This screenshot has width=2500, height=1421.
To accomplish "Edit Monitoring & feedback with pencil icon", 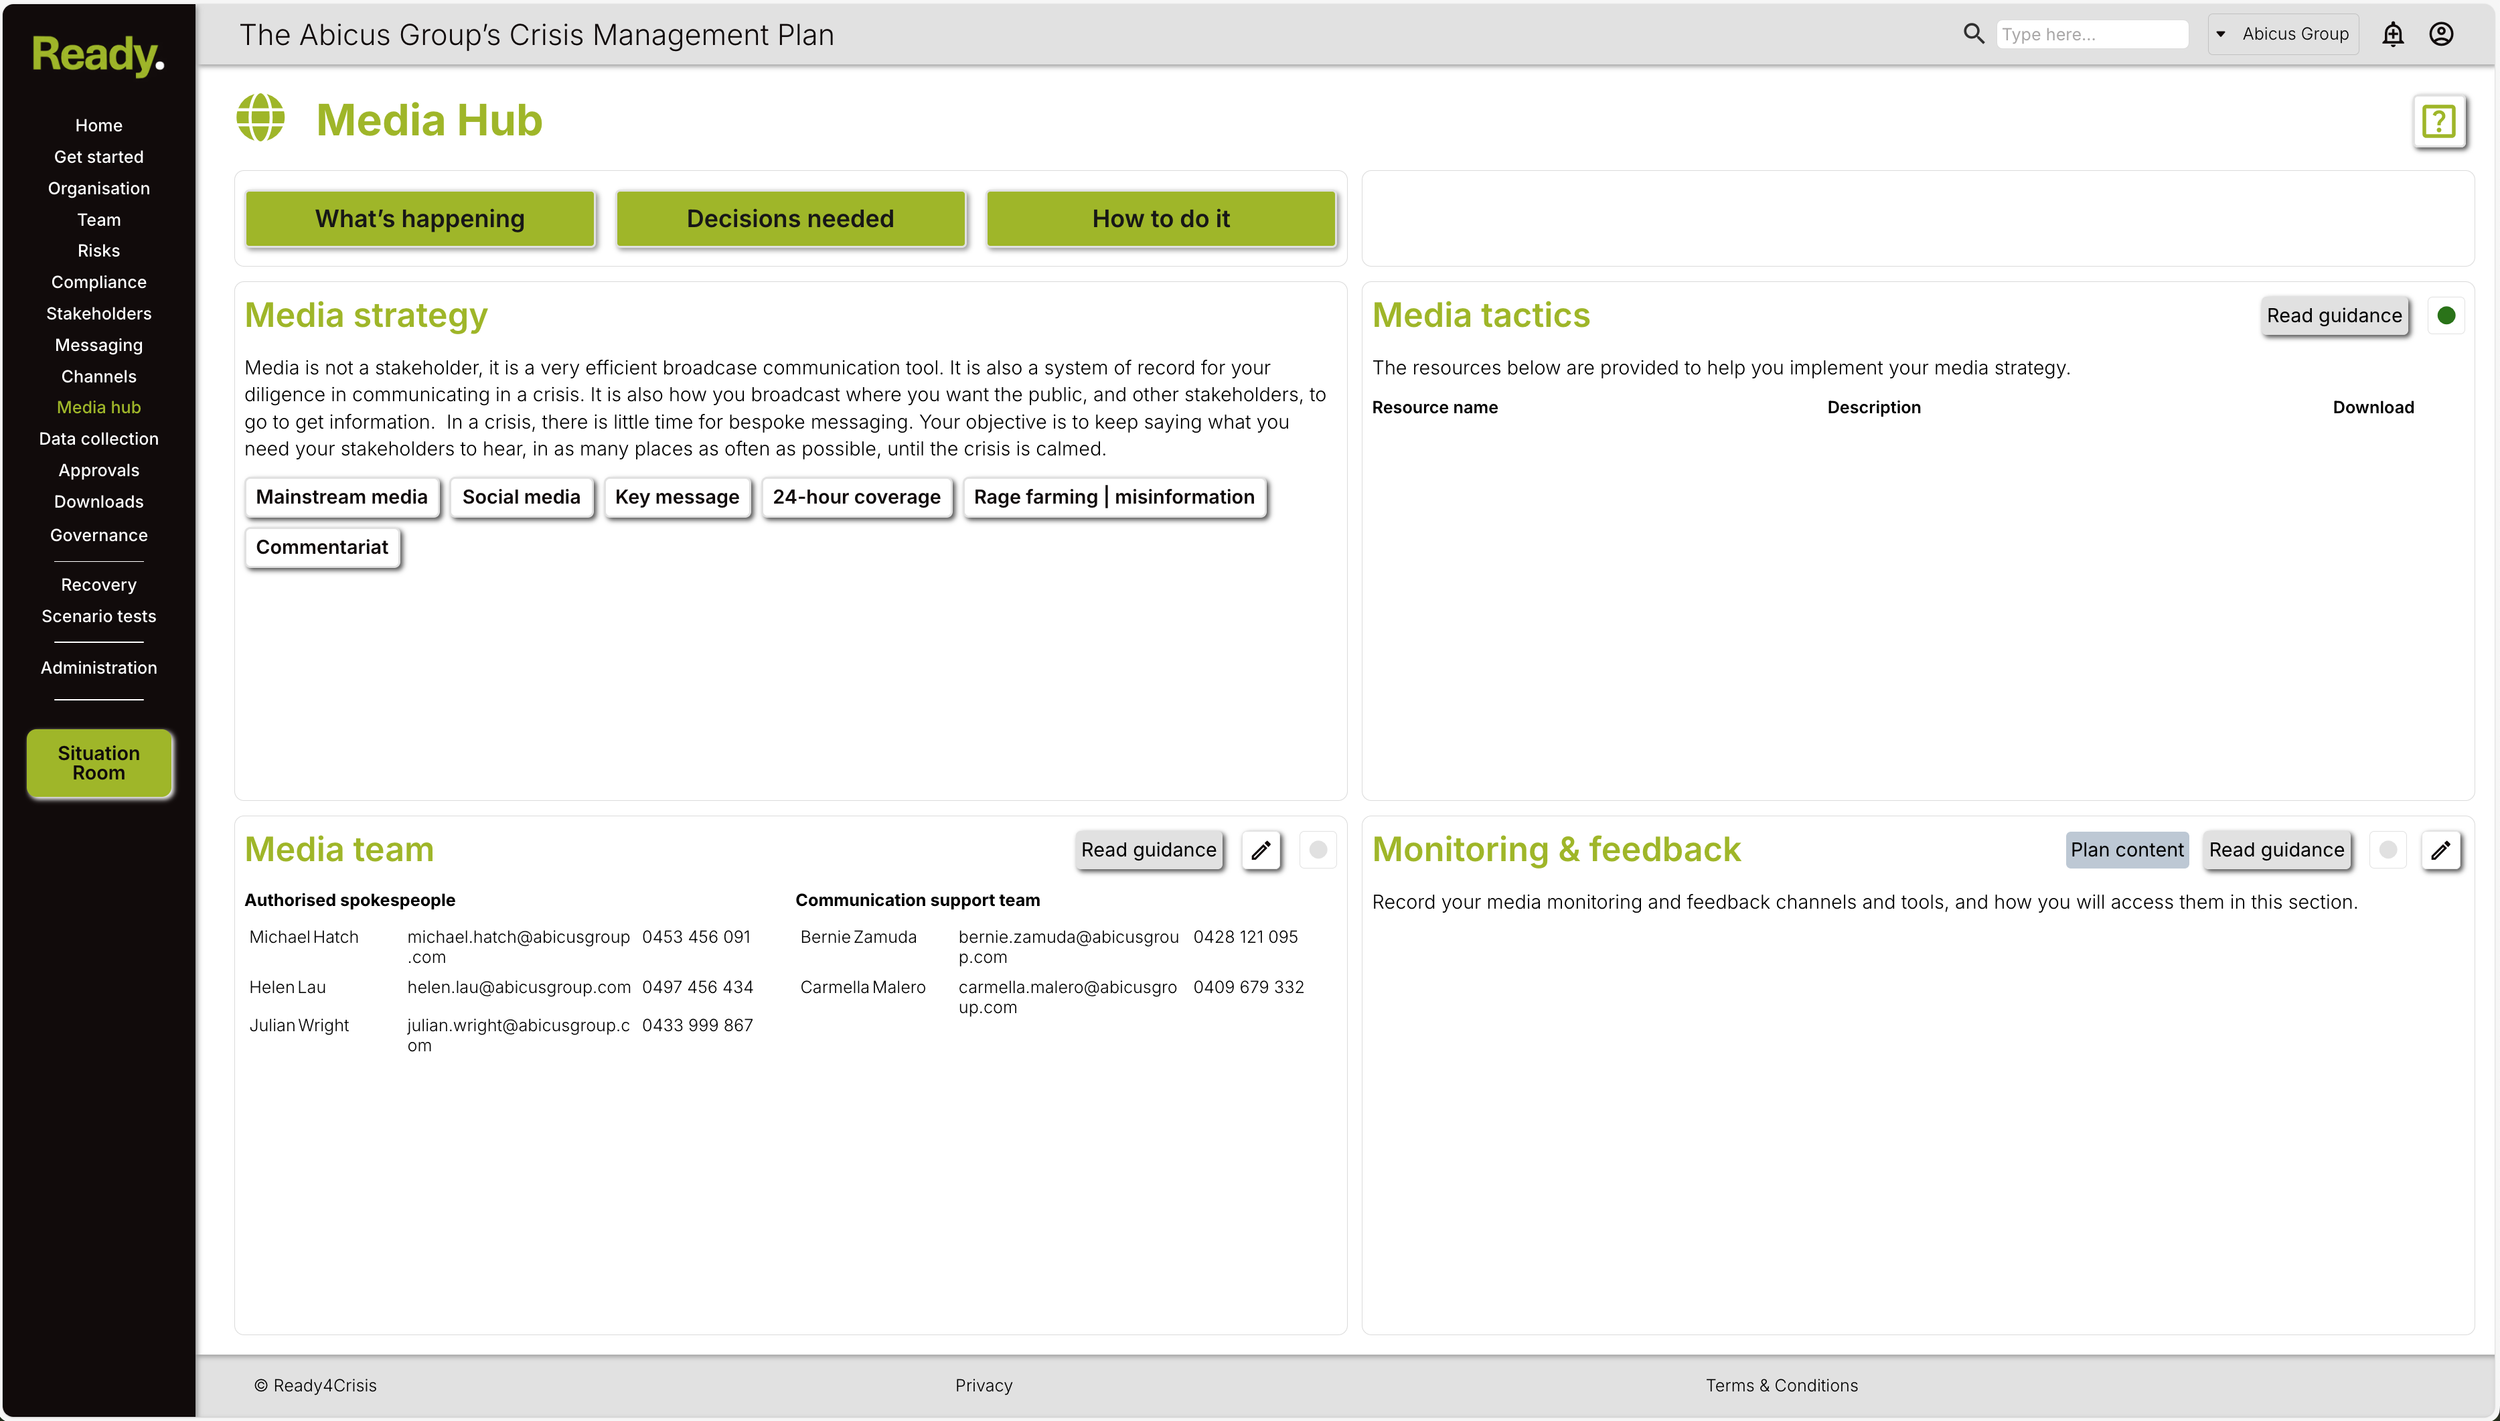I will [2440, 850].
